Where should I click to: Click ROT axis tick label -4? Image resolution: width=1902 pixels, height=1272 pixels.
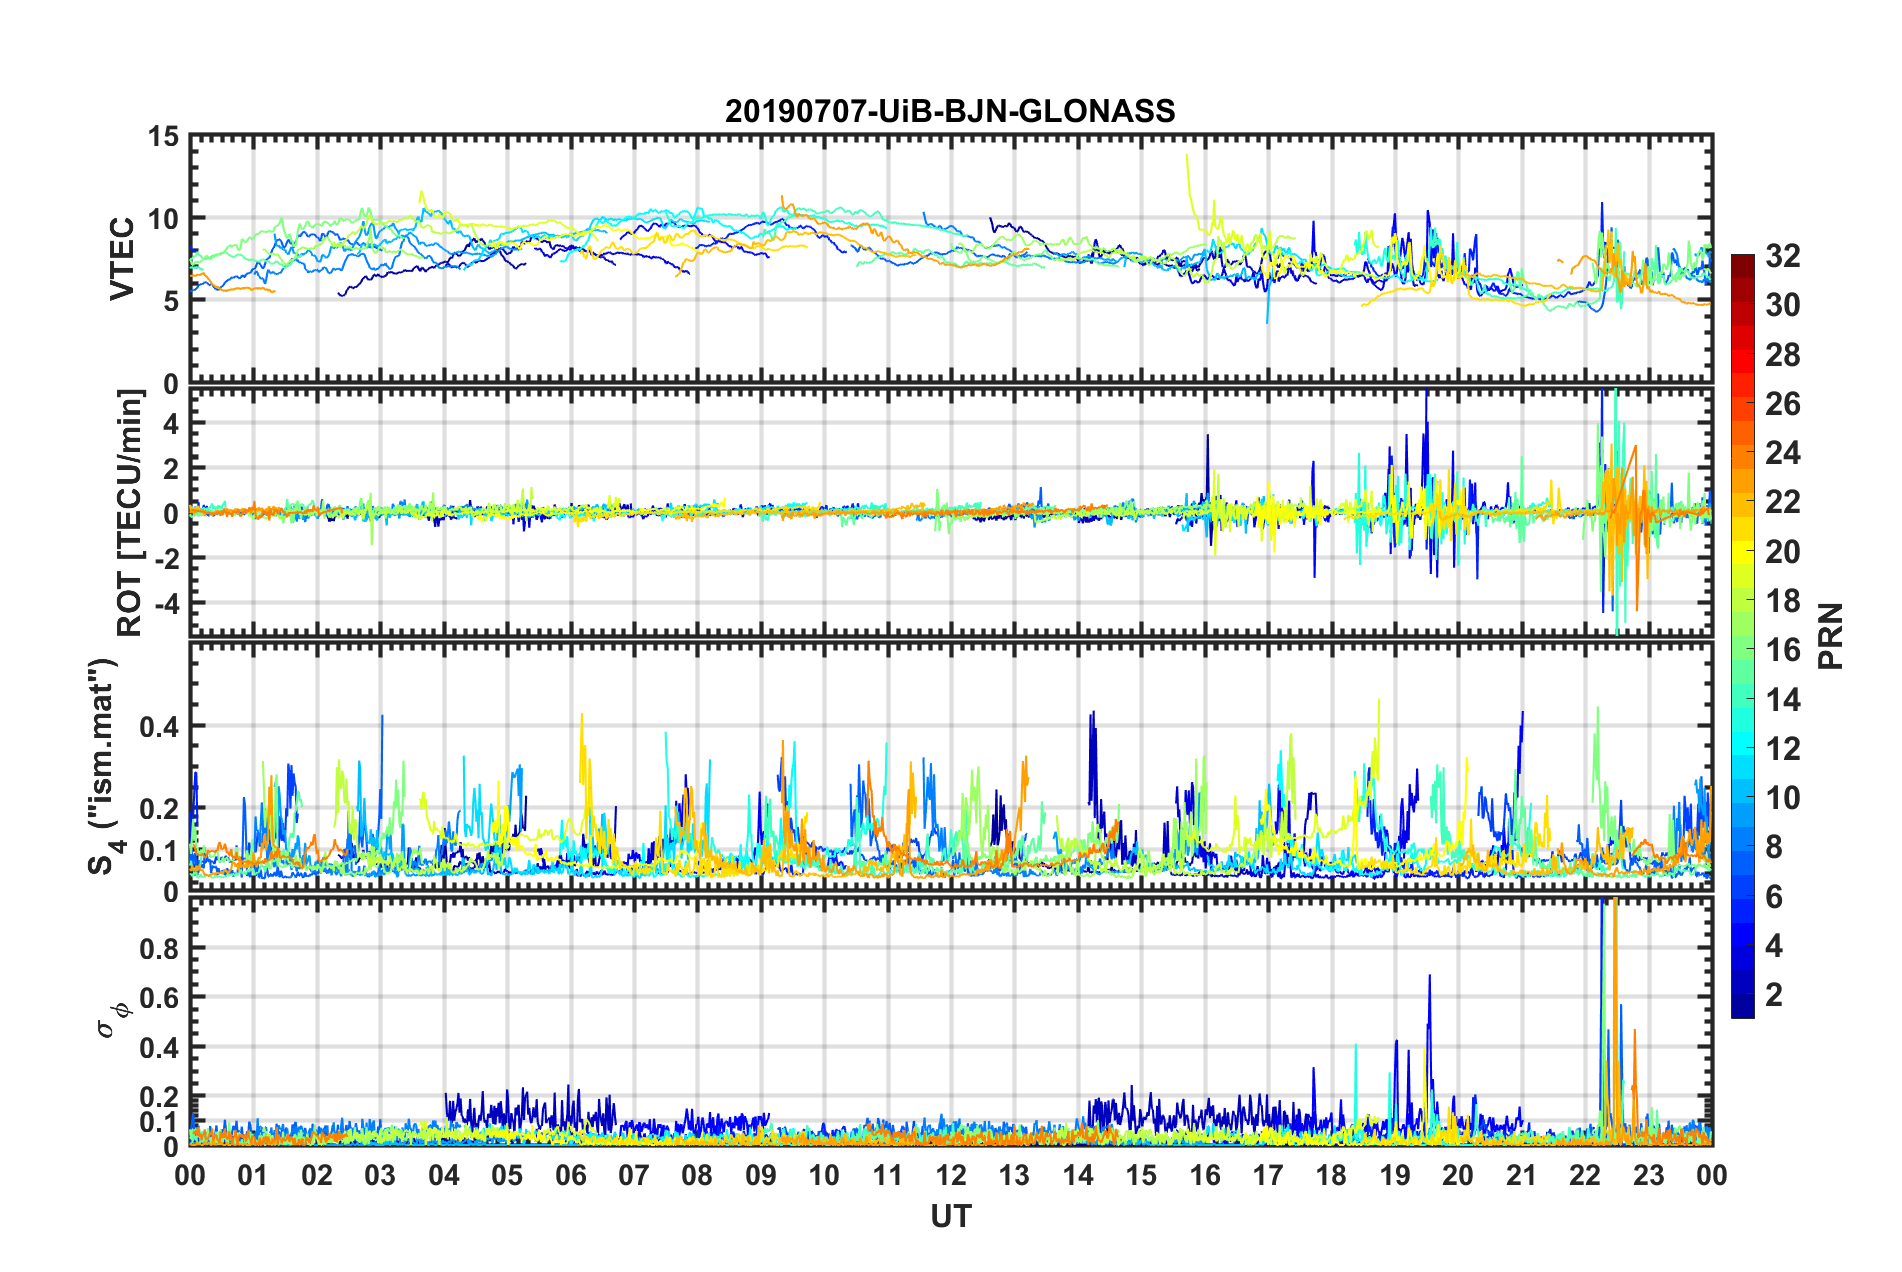(x=167, y=603)
